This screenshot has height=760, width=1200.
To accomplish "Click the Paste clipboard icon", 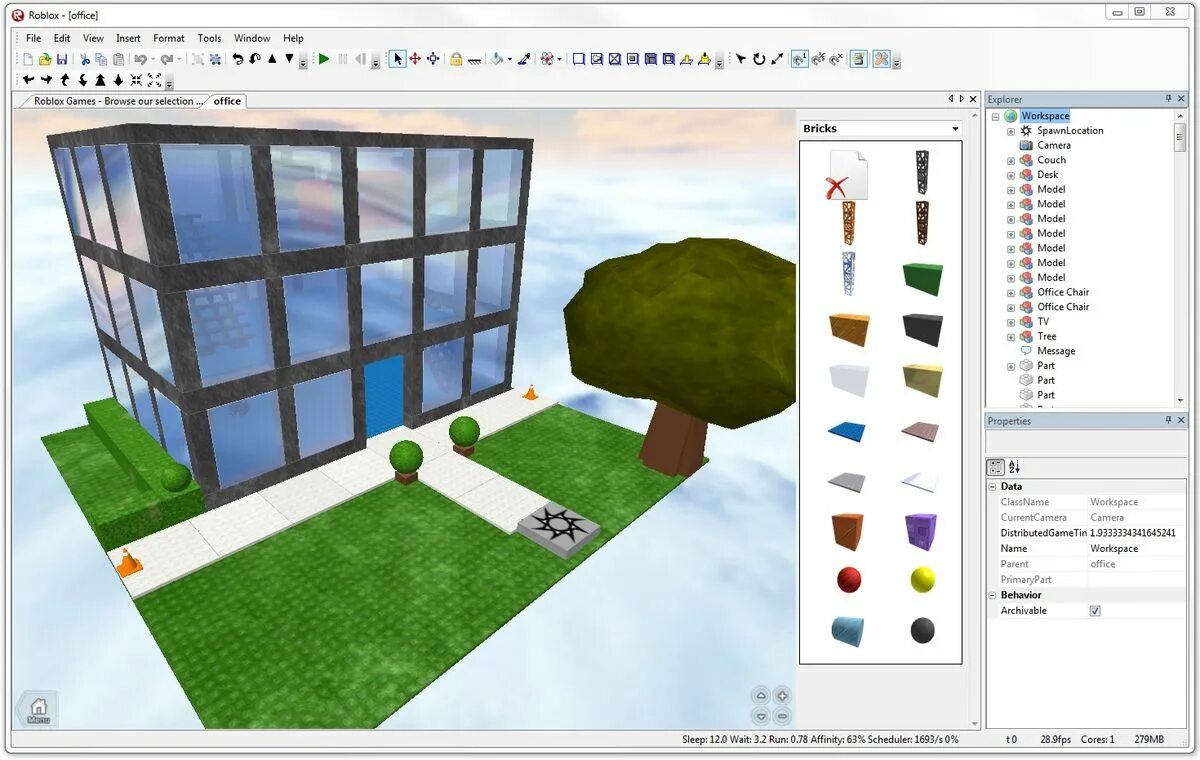I will point(119,59).
